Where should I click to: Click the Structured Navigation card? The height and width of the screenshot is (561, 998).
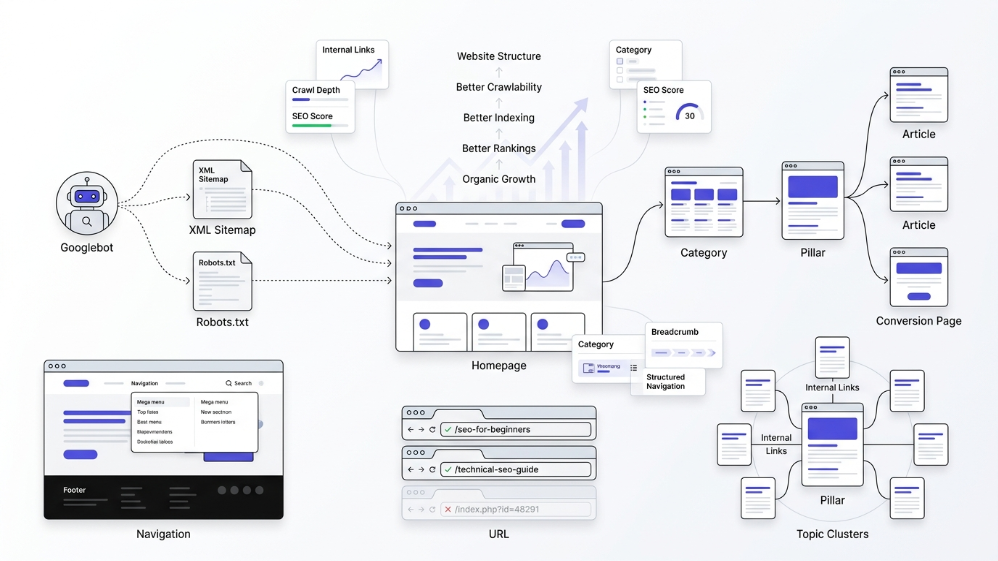click(668, 381)
